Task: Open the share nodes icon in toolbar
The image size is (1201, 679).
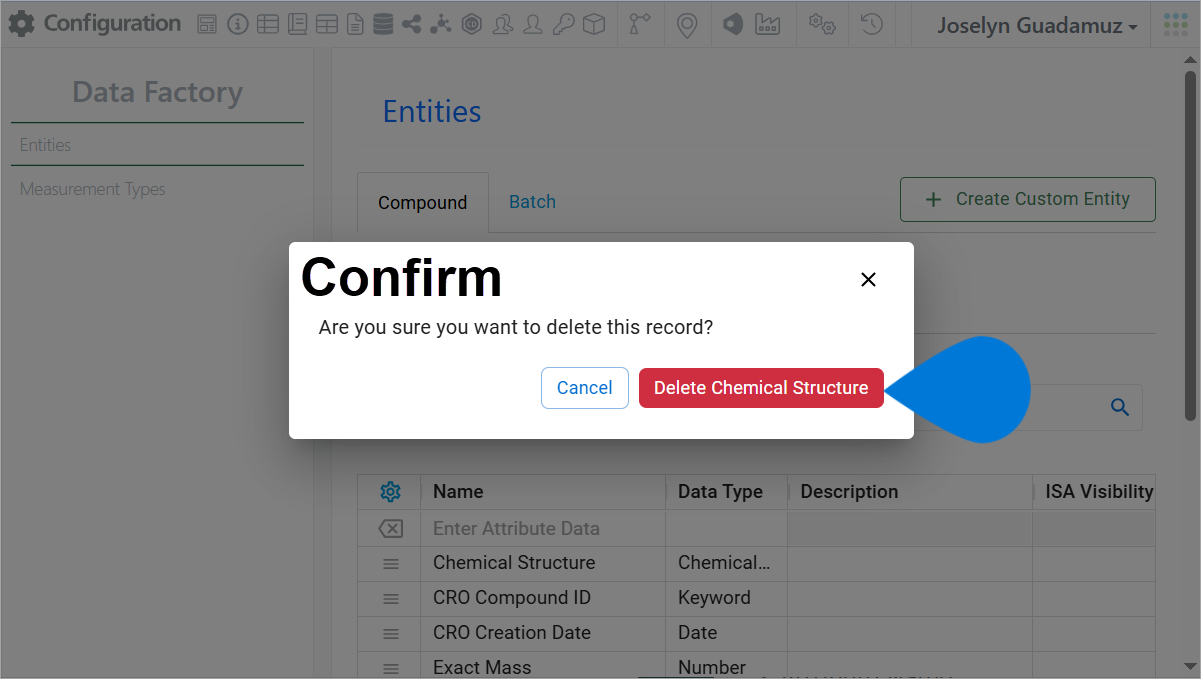Action: click(x=411, y=25)
